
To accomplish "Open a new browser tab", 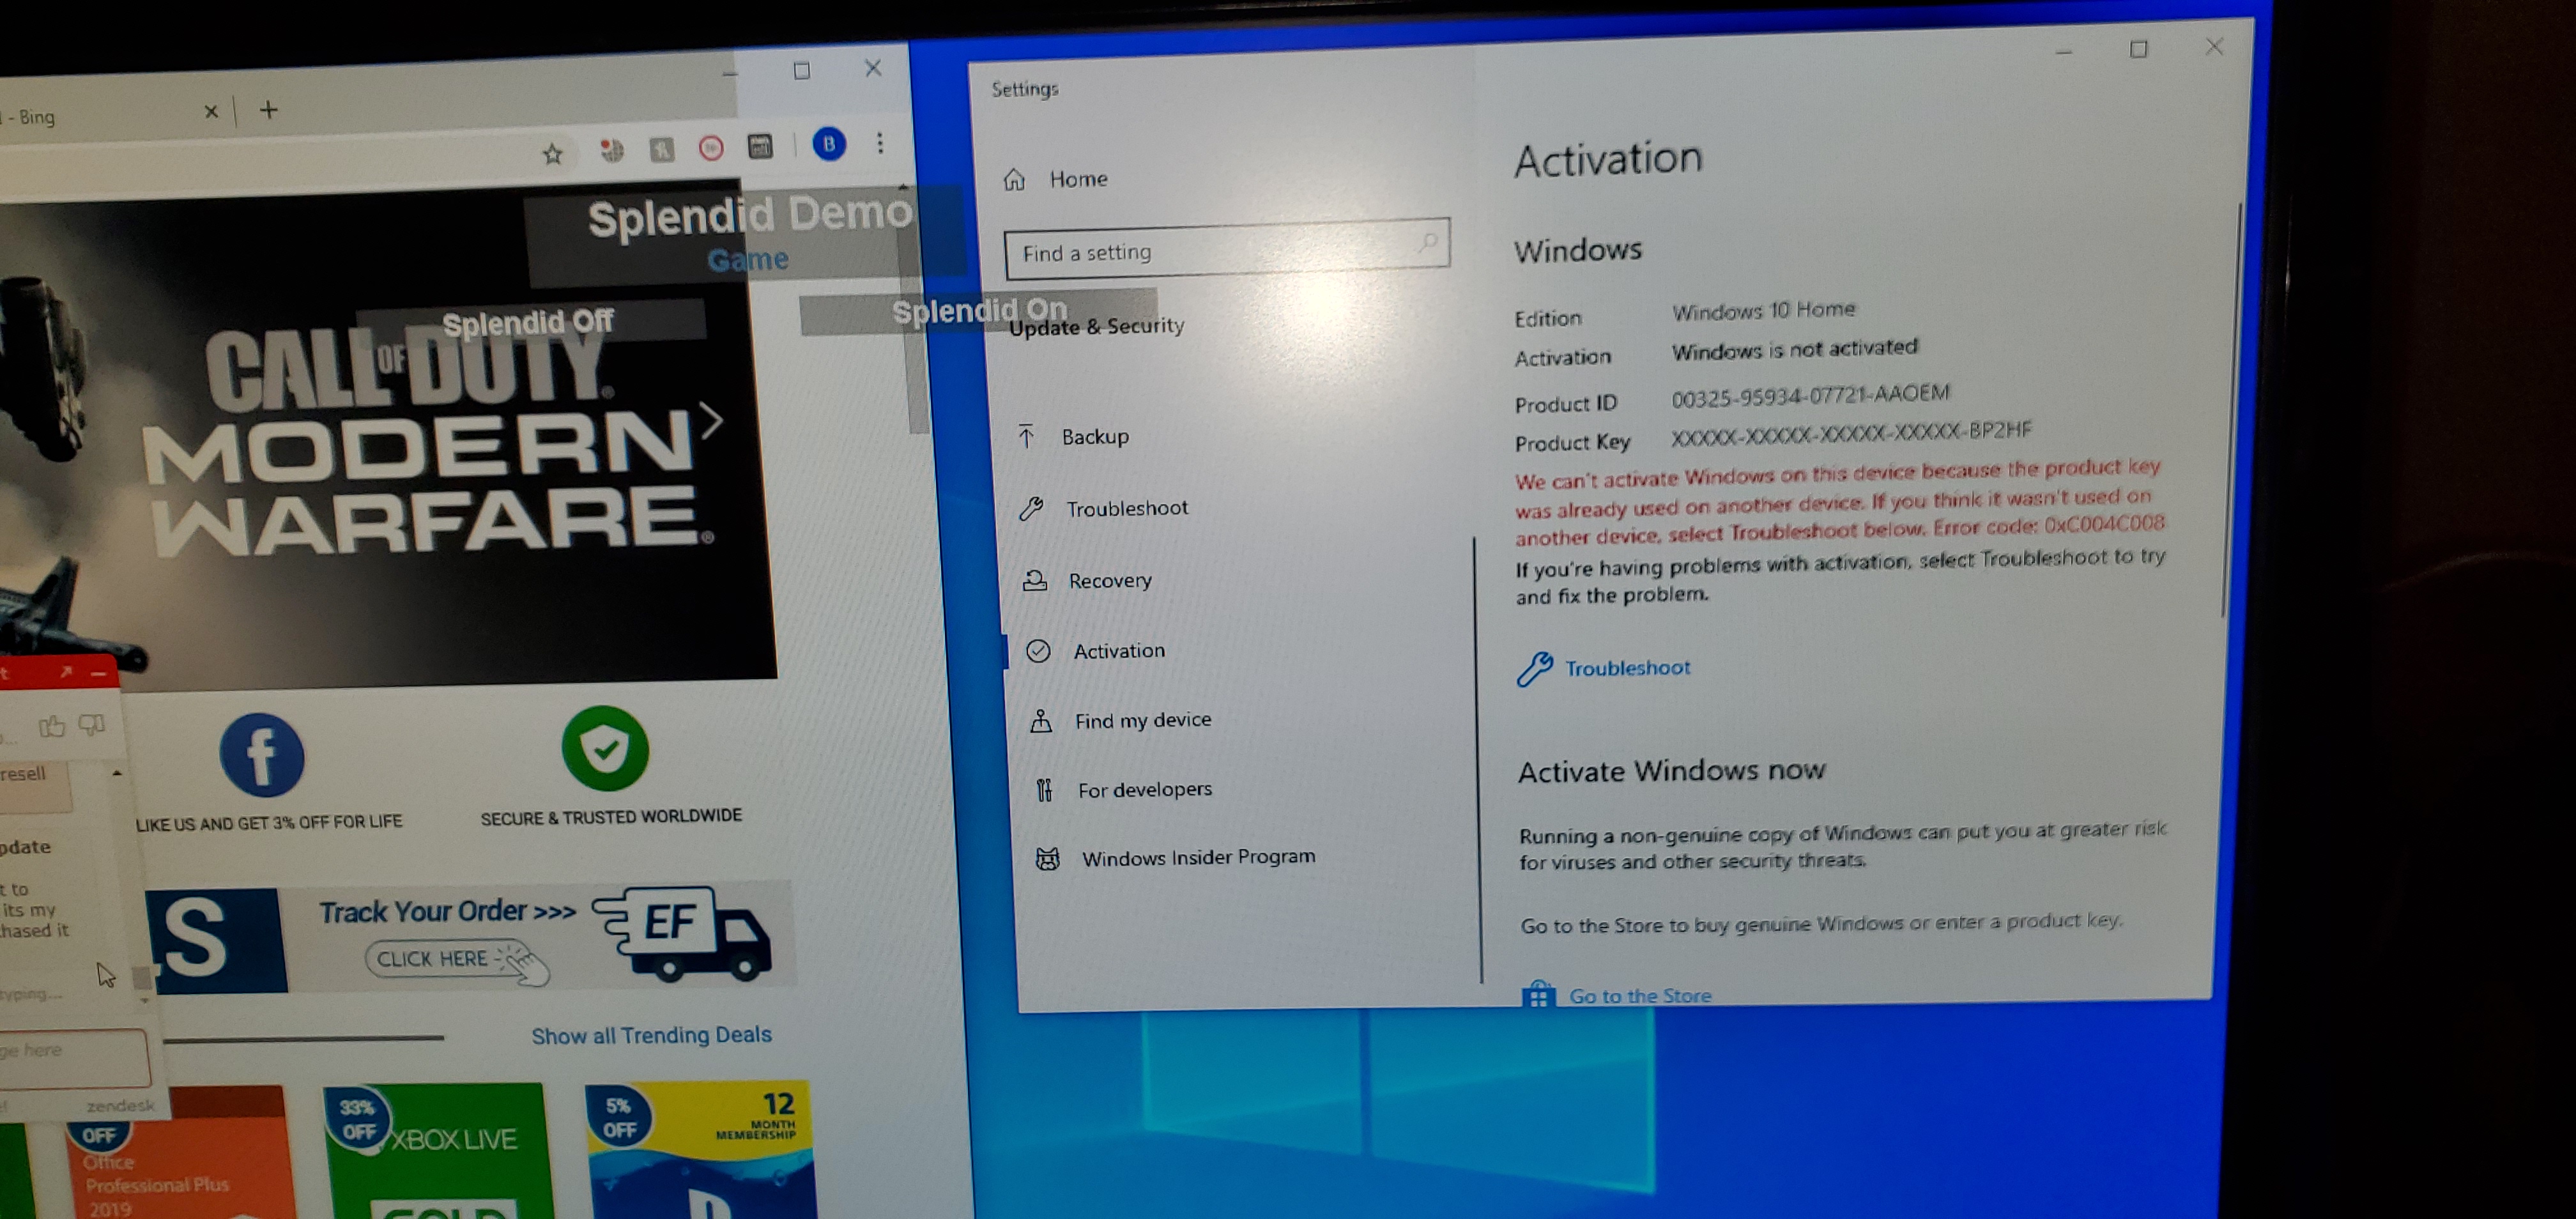I will click(268, 110).
